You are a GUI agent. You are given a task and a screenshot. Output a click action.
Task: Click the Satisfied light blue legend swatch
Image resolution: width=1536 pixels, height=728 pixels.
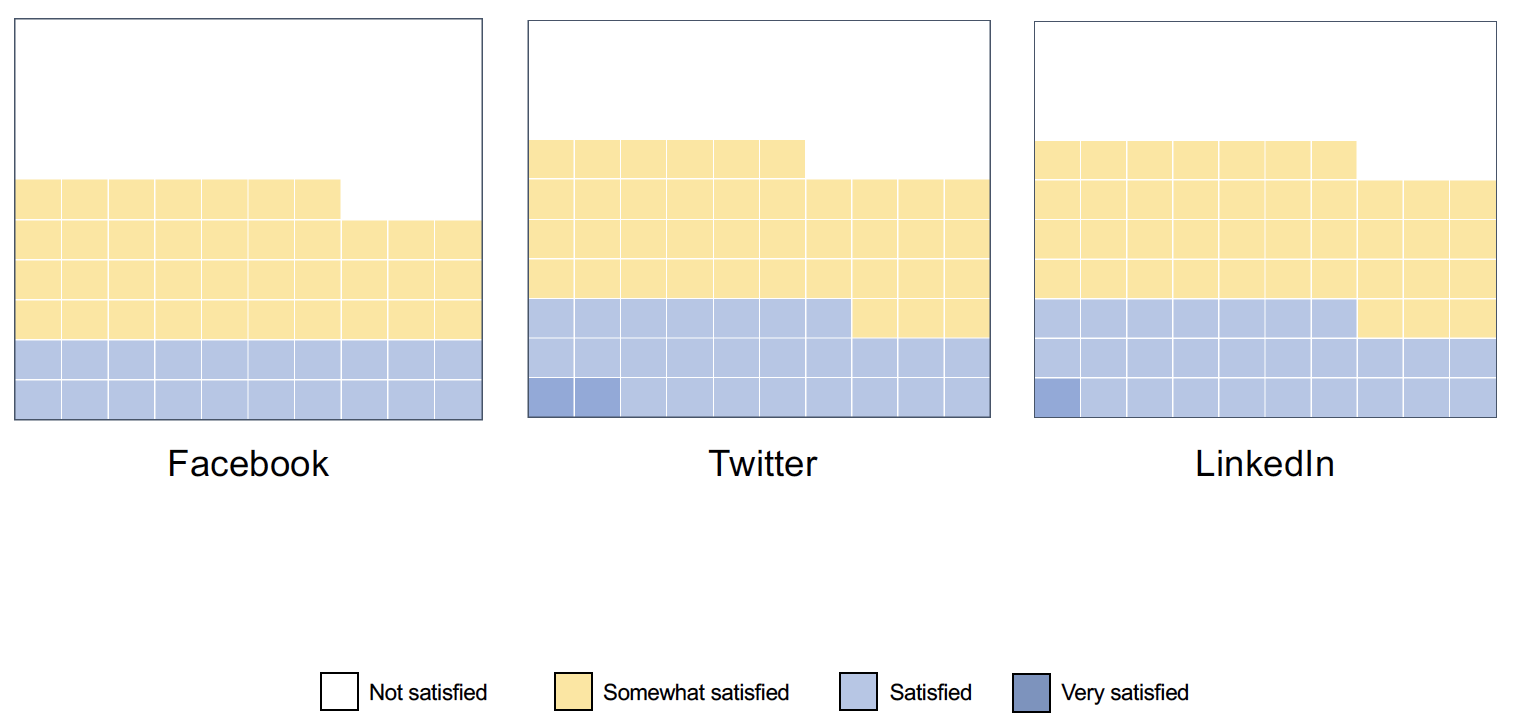(859, 692)
